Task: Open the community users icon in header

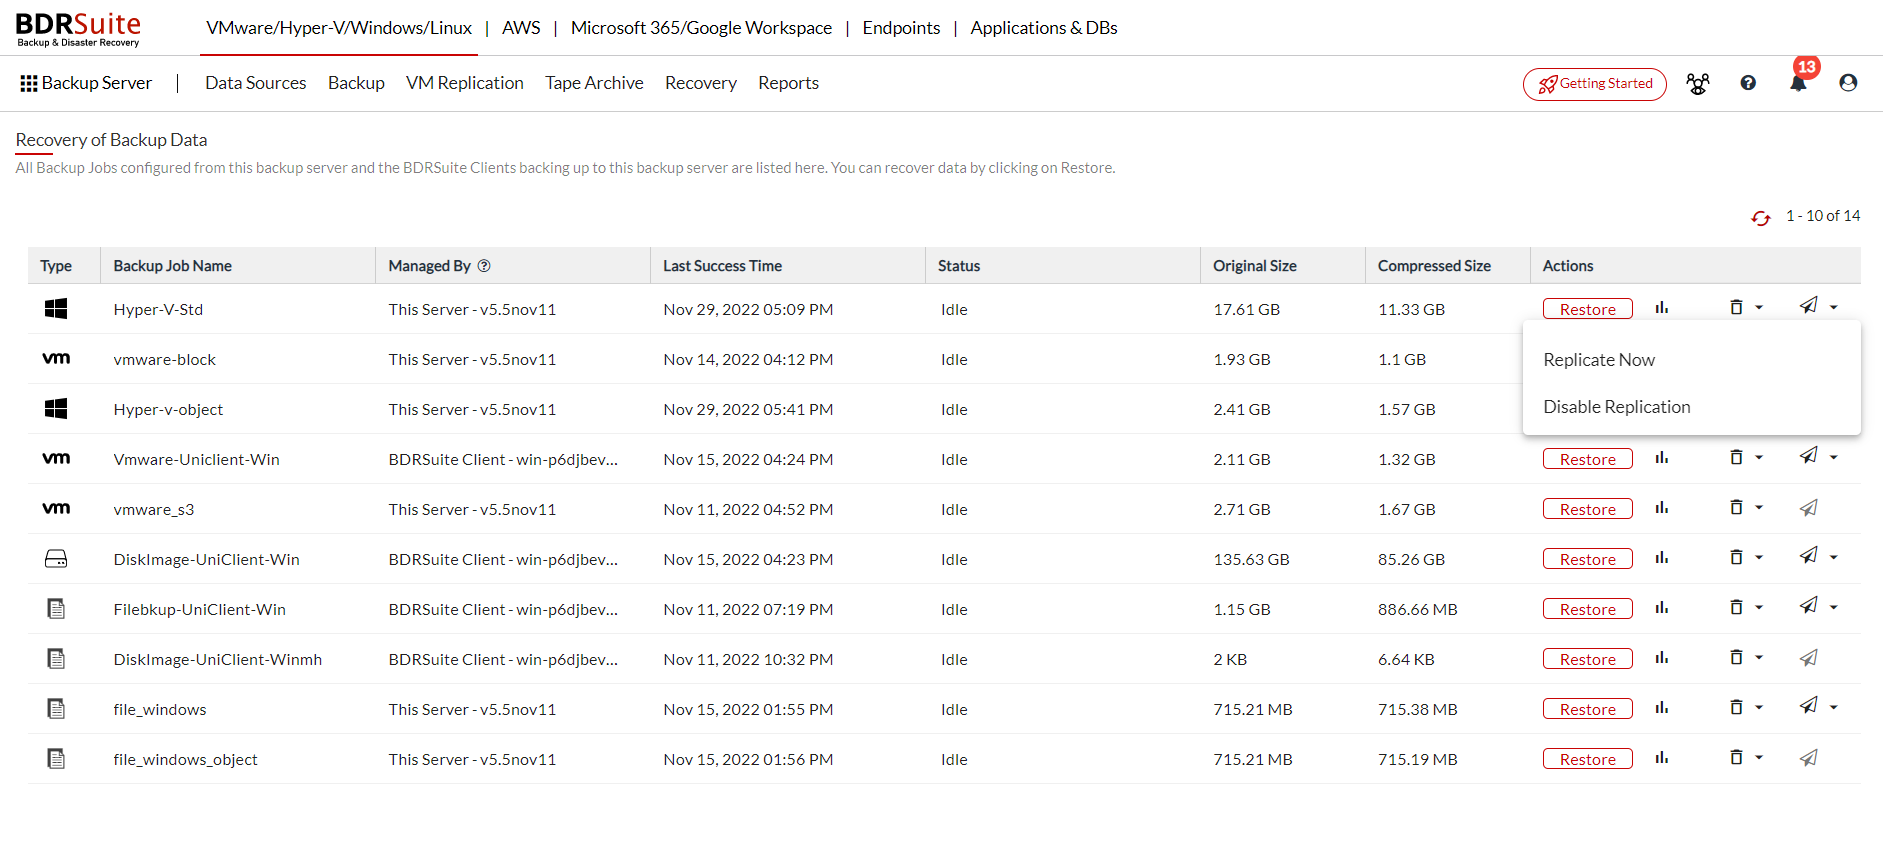Action: tap(1698, 83)
